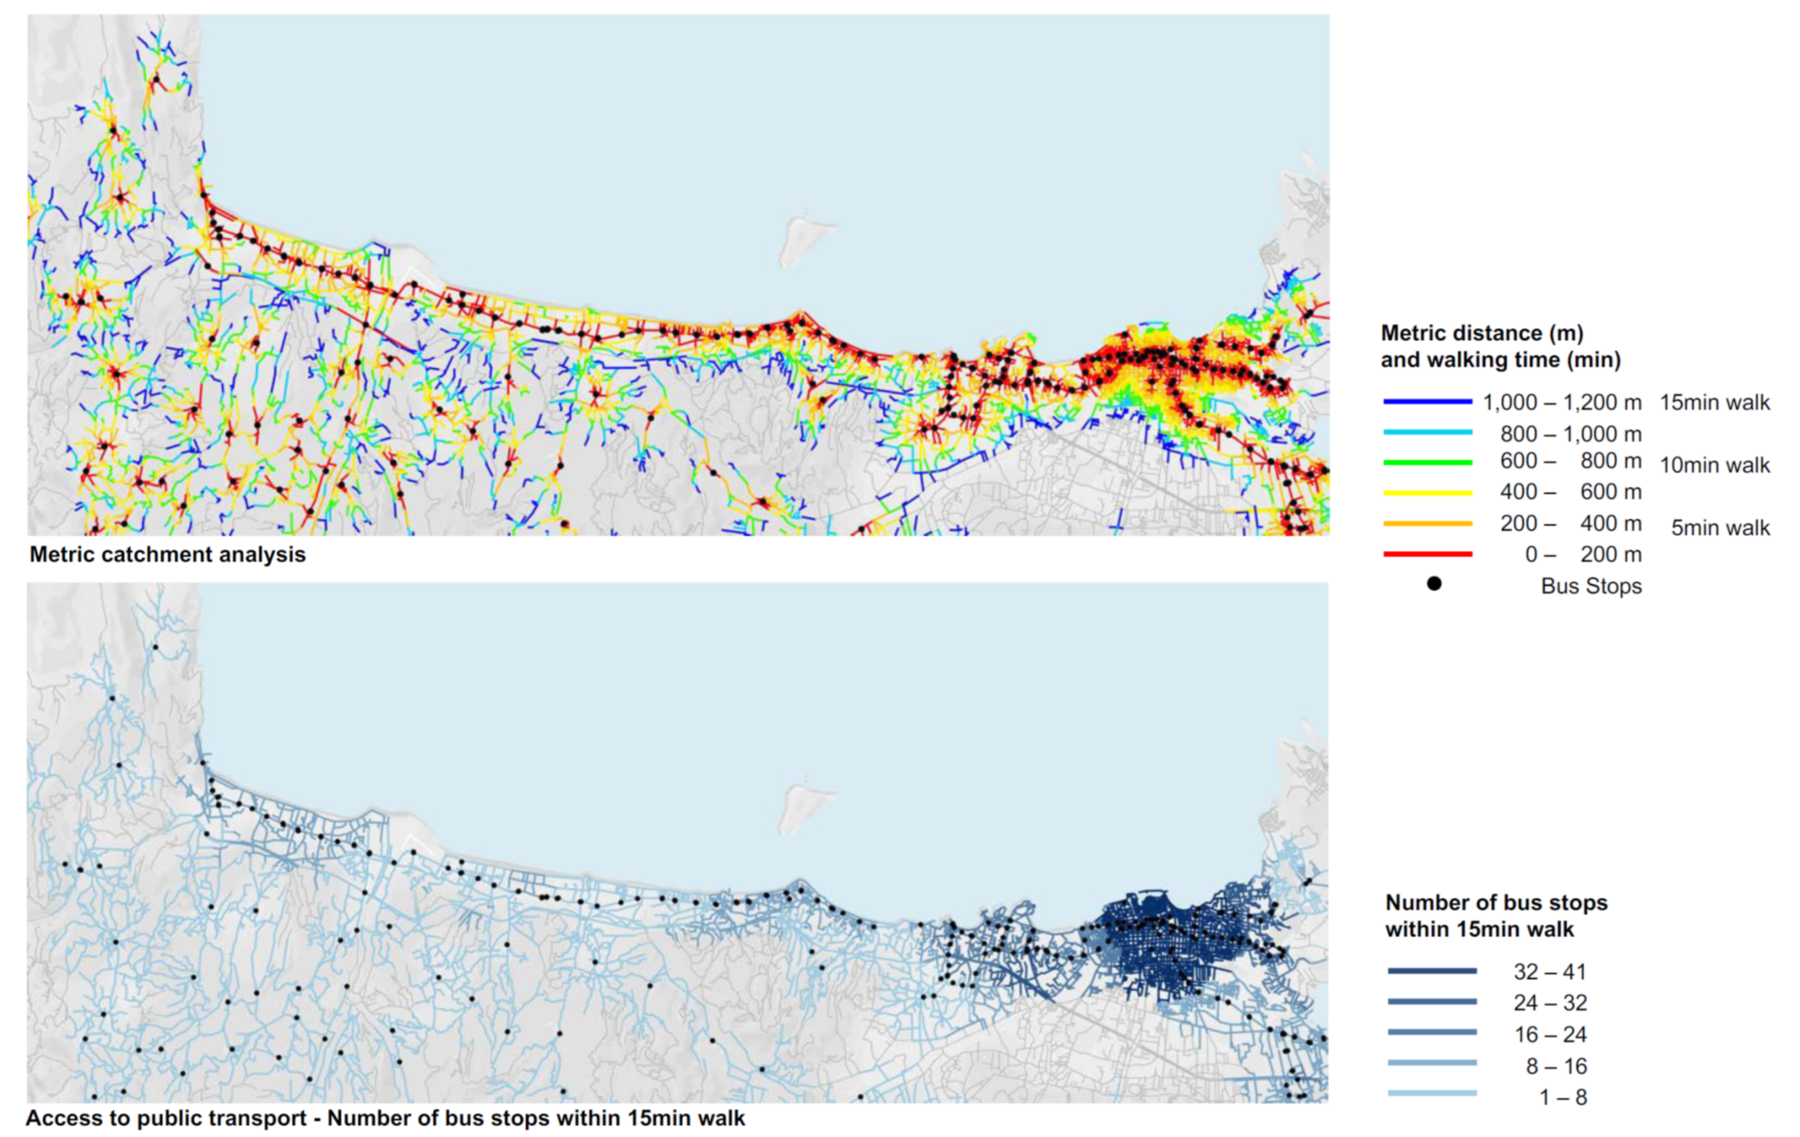1800x1137 pixels.
Task: Click the "5min walk" legend label
Action: (x=1719, y=528)
